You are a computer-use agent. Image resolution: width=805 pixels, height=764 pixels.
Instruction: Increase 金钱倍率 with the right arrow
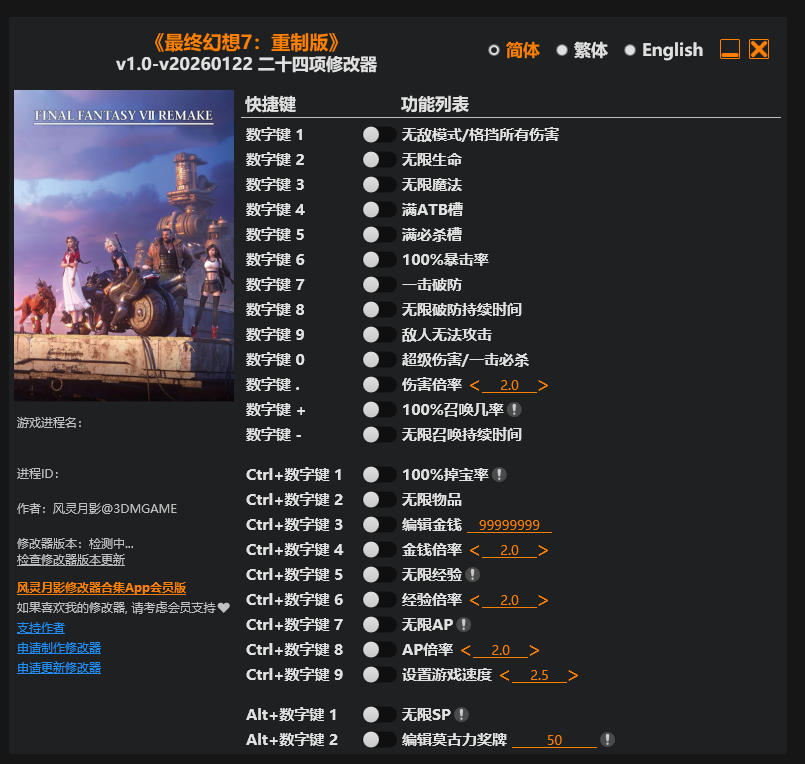(543, 550)
